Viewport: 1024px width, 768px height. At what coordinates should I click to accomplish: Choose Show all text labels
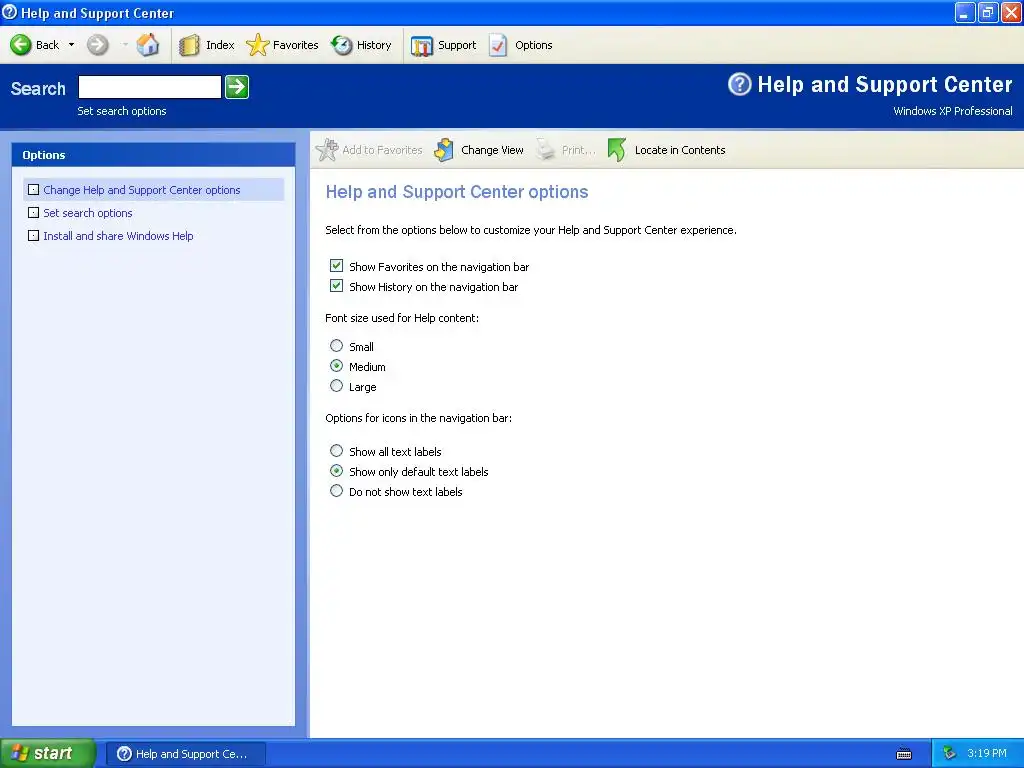(336, 451)
